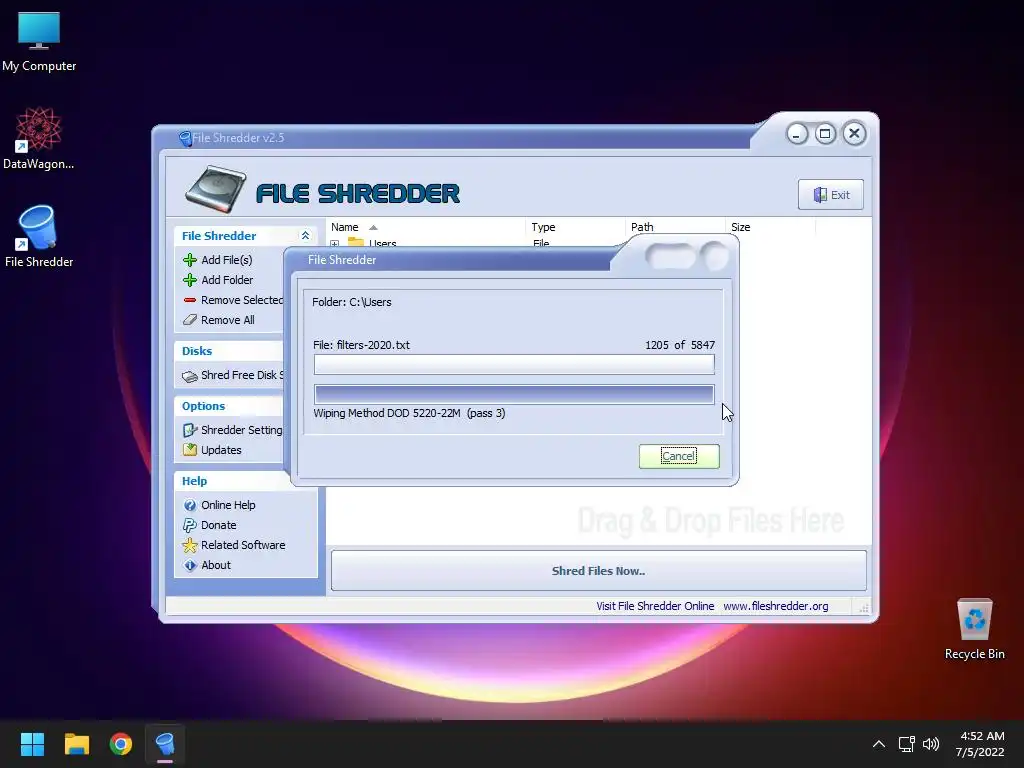Choose Add File(s) in sidebar

[x=227, y=260]
